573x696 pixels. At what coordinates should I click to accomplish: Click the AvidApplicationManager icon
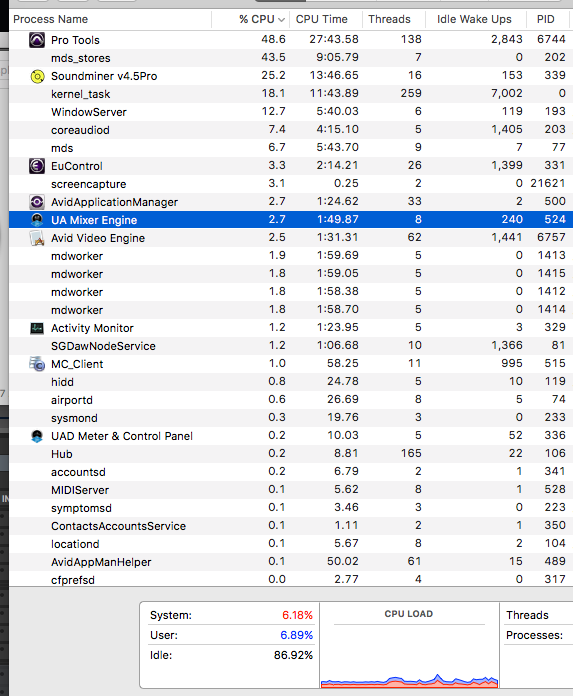click(37, 202)
